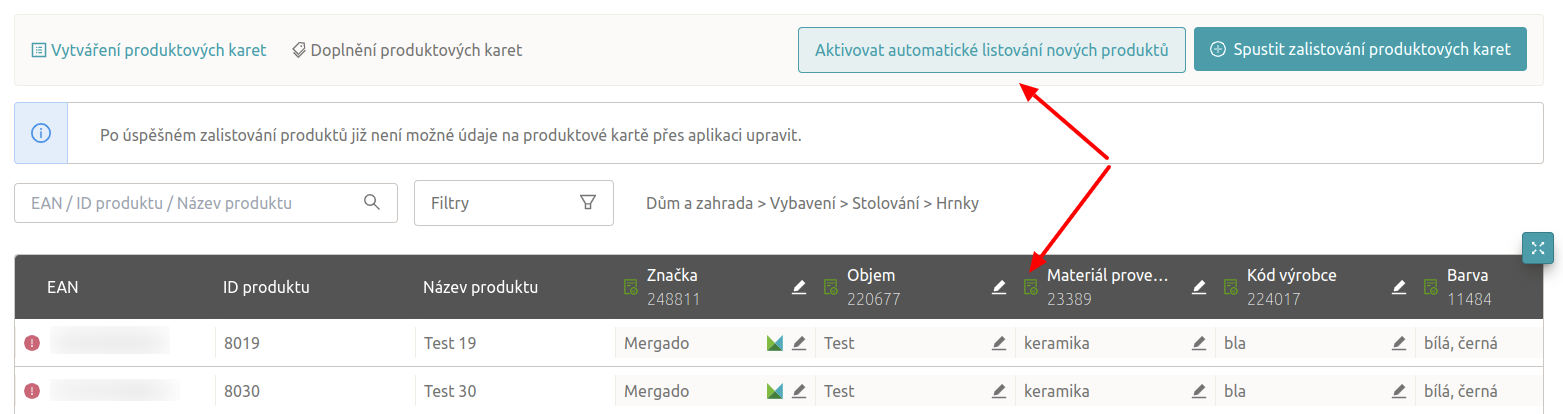Open the Filtry dropdown
The height and width of the screenshot is (414, 1563).
click(x=513, y=203)
